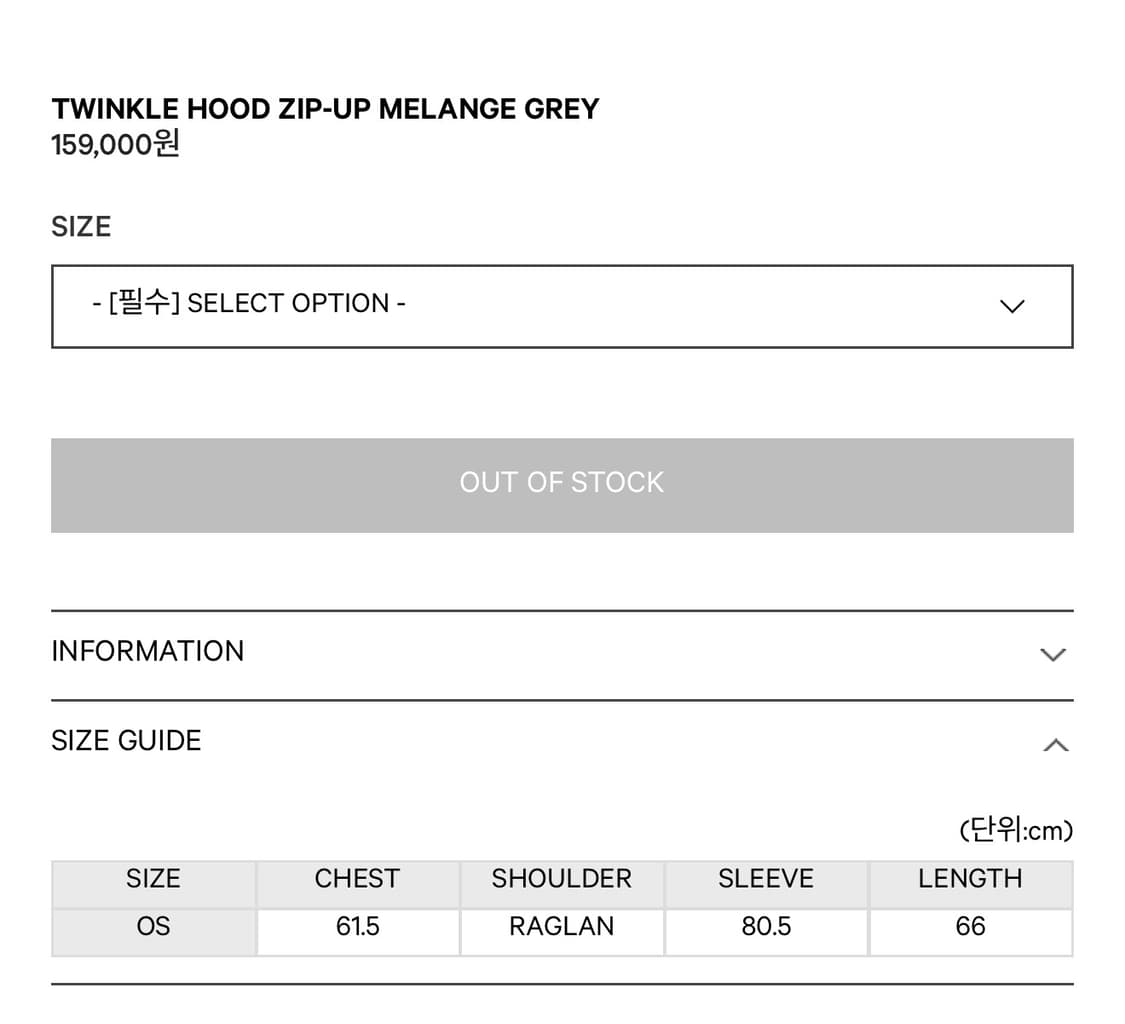This screenshot has width=1125, height=1024.
Task: Click the SIZE GUIDE up chevron icon
Action: (1055, 745)
